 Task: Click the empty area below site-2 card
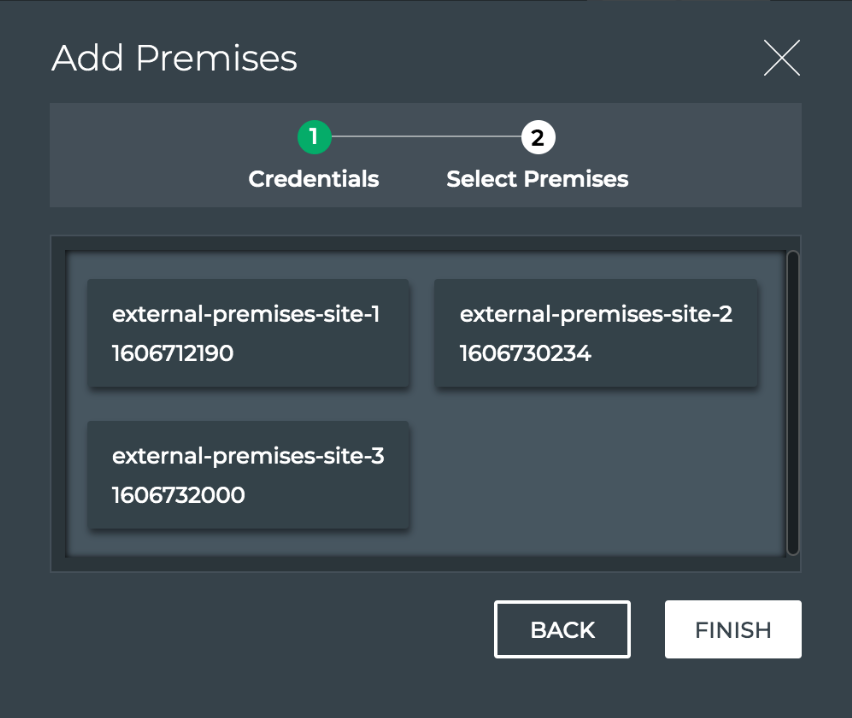tap(596, 472)
